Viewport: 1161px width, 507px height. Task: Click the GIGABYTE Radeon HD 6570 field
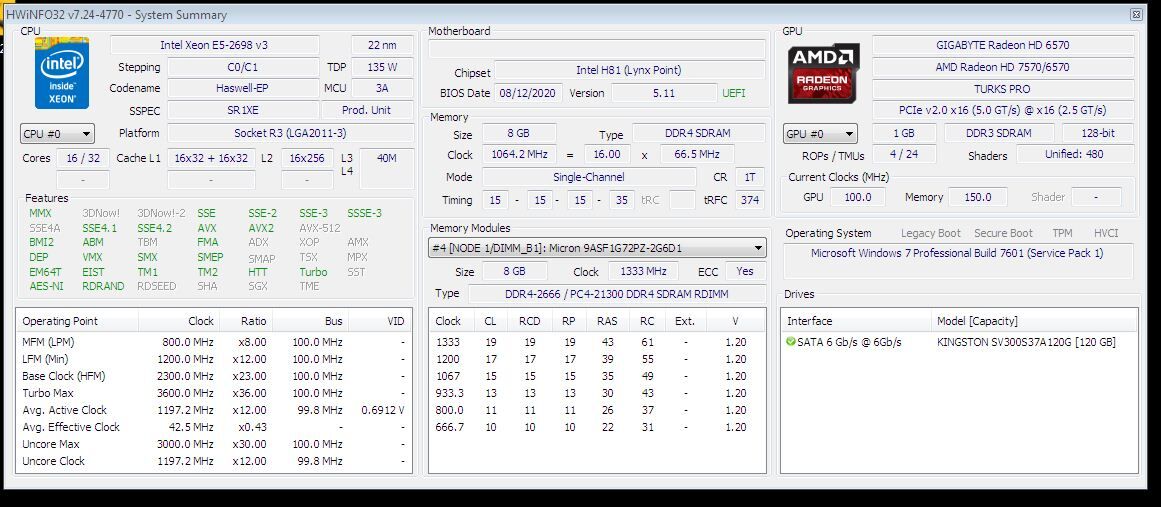coord(1003,45)
